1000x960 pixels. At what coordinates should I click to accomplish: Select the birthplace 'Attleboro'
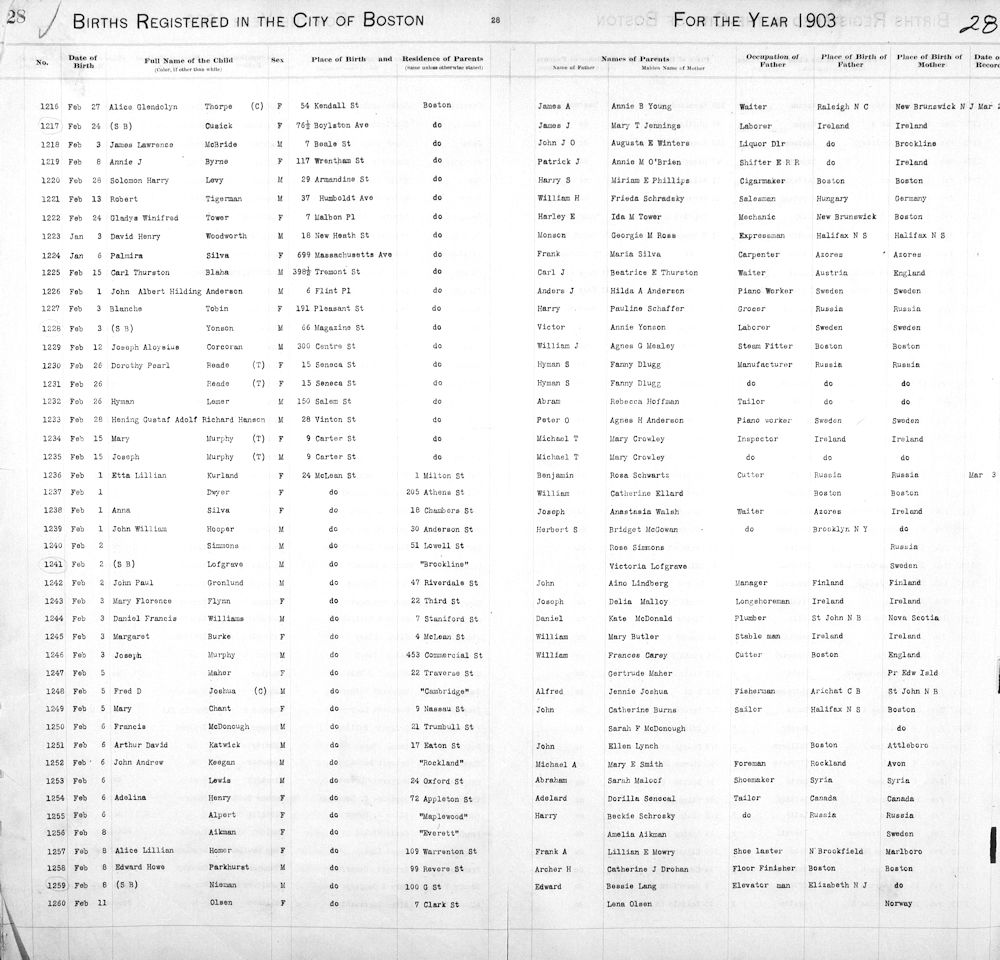(908, 746)
